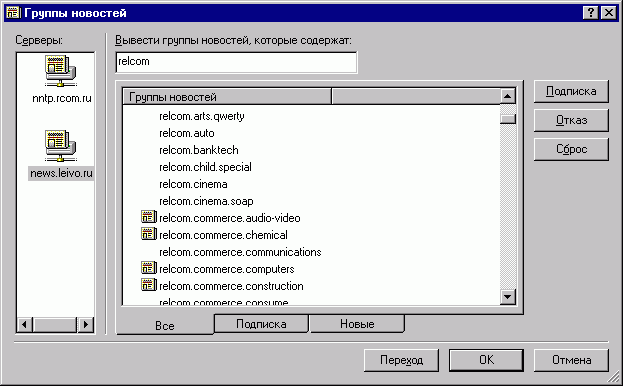Click the Группы новостей column header

(227, 96)
